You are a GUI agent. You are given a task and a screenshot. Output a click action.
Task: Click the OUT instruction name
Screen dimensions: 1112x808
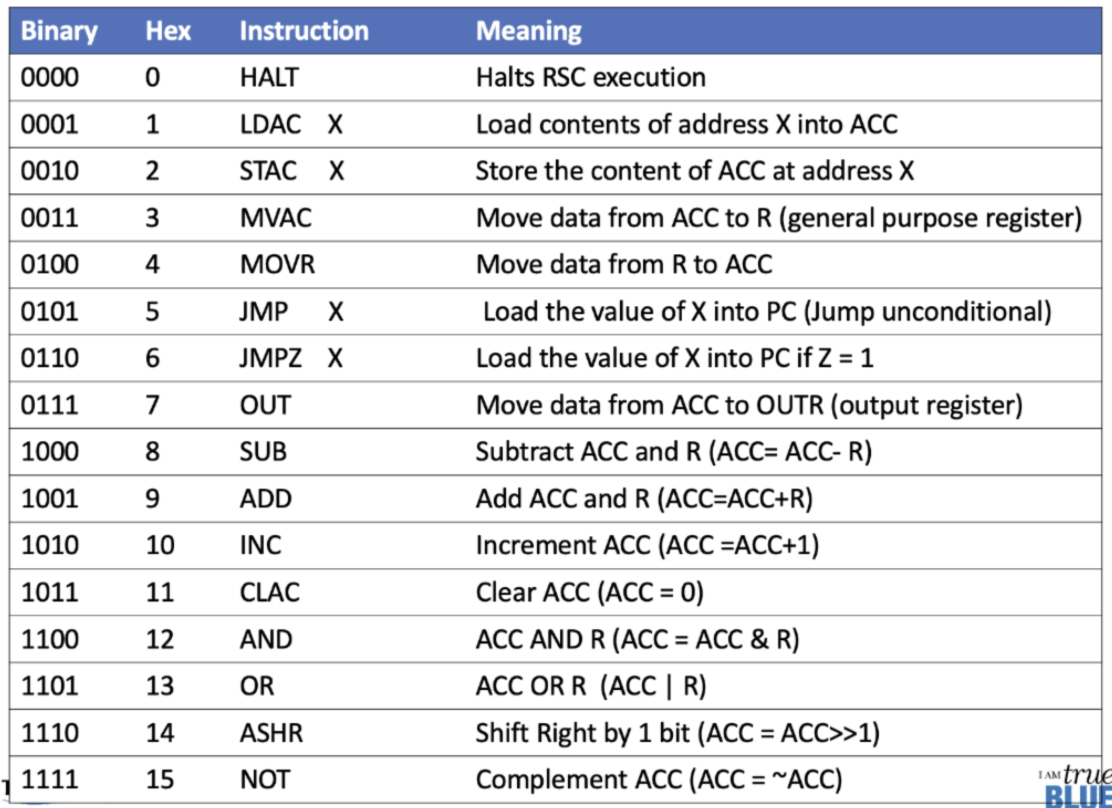click(x=265, y=405)
